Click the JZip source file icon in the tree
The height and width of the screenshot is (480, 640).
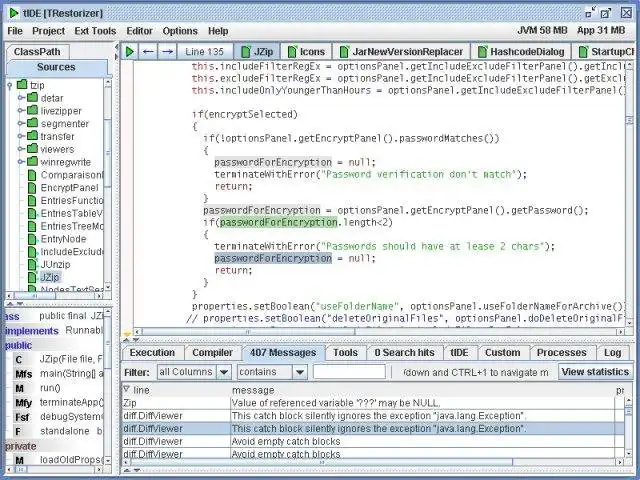32,277
